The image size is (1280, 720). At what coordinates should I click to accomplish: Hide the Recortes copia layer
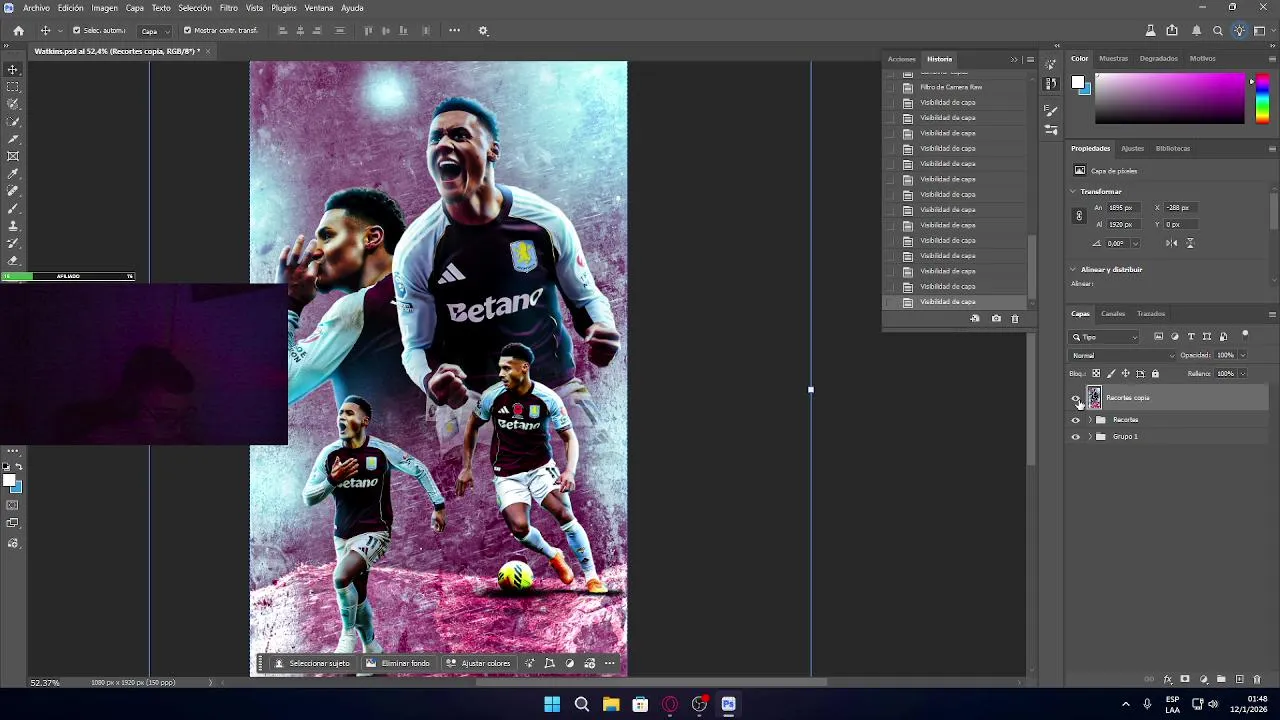coord(1076,398)
